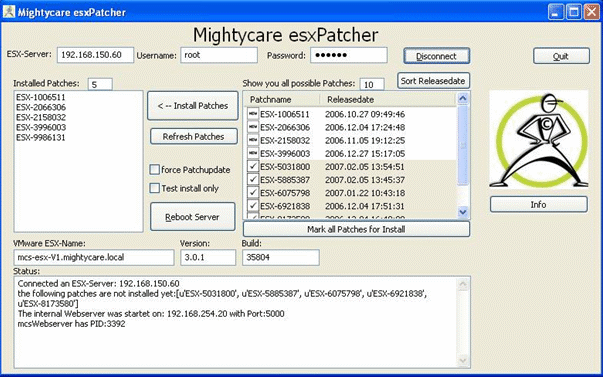Click patch name ESX-6921838 in table
604x377 pixels.
(x=285, y=206)
